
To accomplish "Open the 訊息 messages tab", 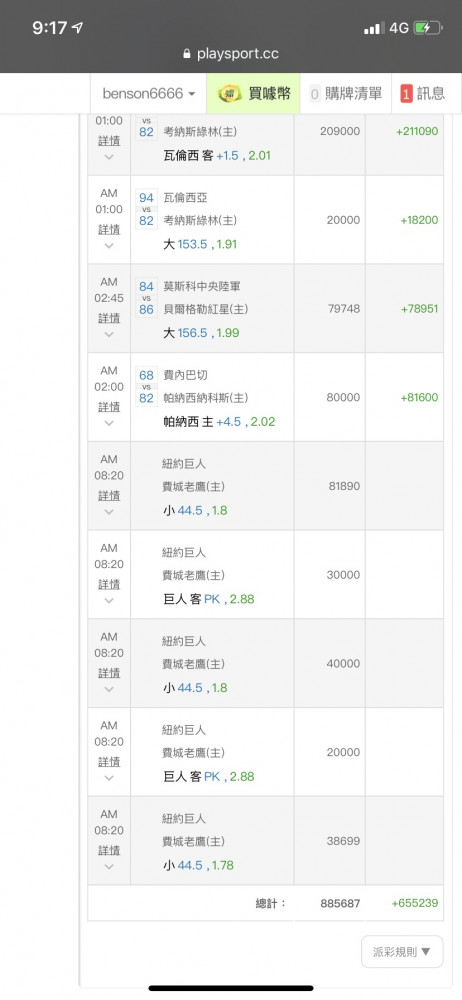I will coord(422,94).
